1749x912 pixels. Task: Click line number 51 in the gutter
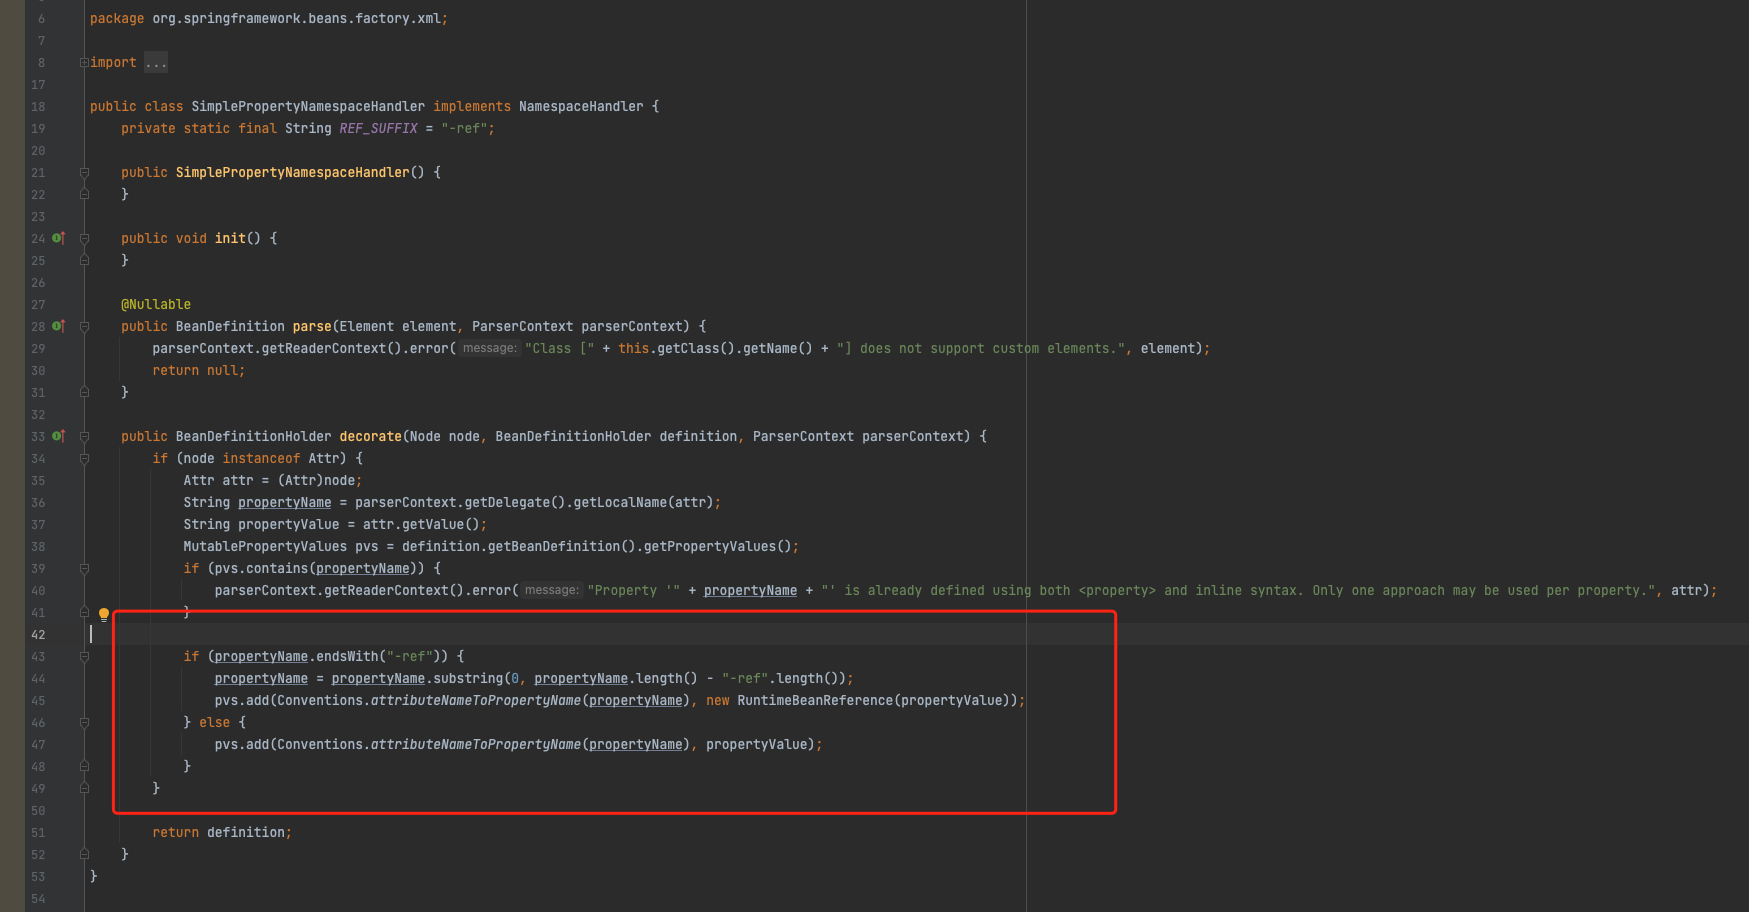click(38, 832)
